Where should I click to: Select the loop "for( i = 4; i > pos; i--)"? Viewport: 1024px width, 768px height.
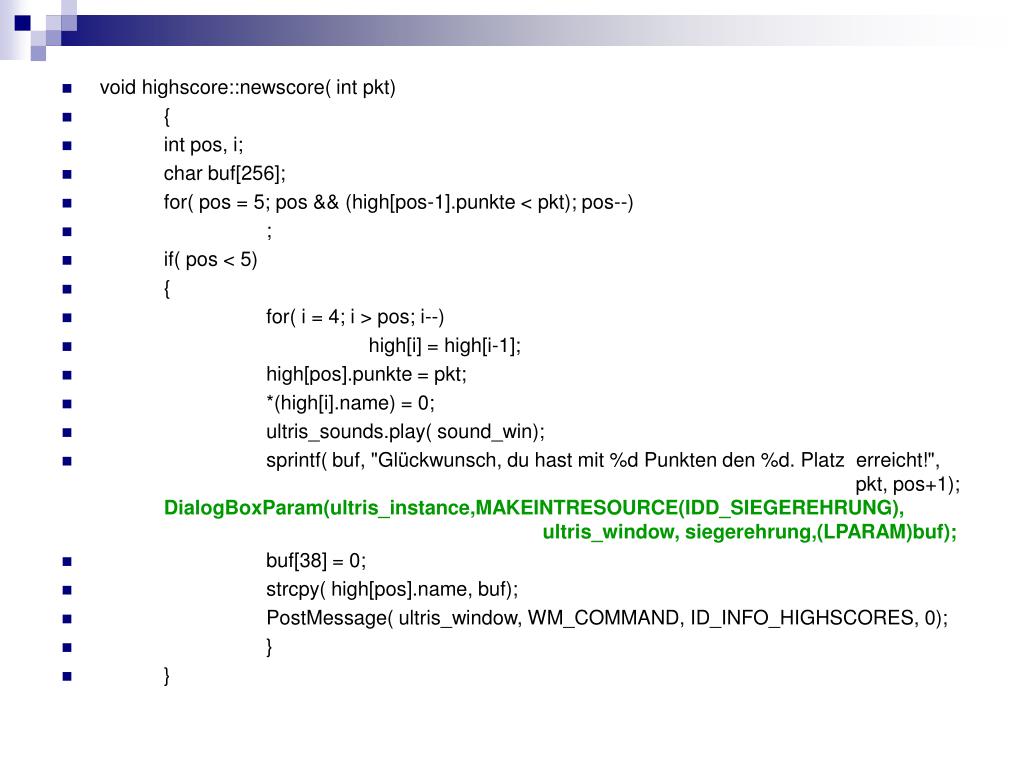[355, 317]
